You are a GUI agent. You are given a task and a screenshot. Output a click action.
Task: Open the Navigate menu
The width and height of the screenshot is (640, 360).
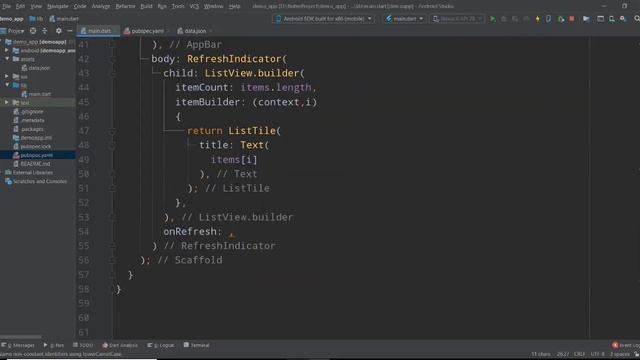[x=58, y=6]
